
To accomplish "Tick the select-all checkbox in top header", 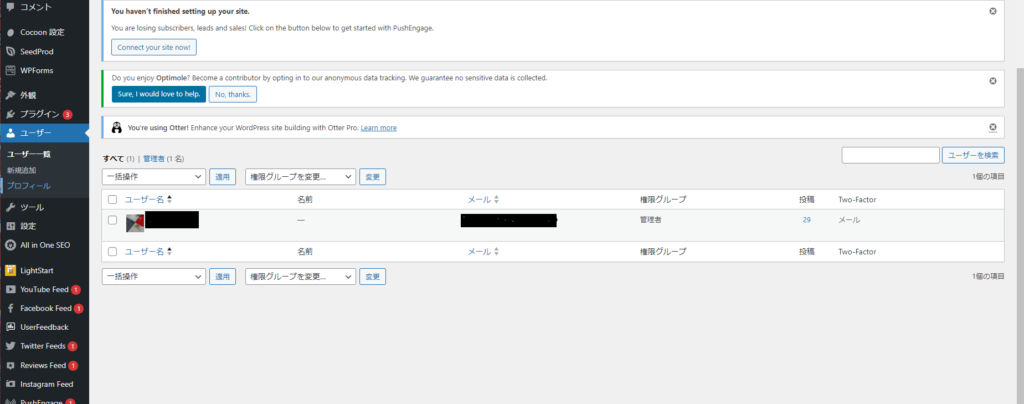I will tap(112, 200).
